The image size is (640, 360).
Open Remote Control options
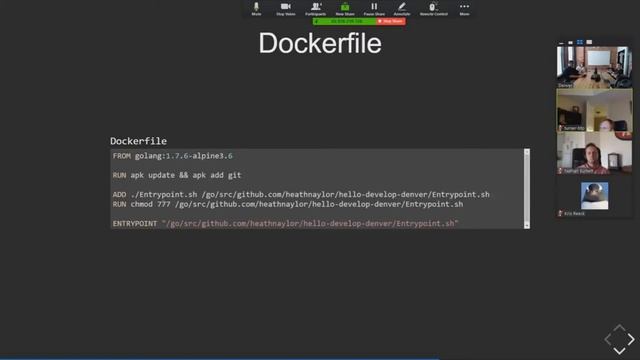pos(433,9)
